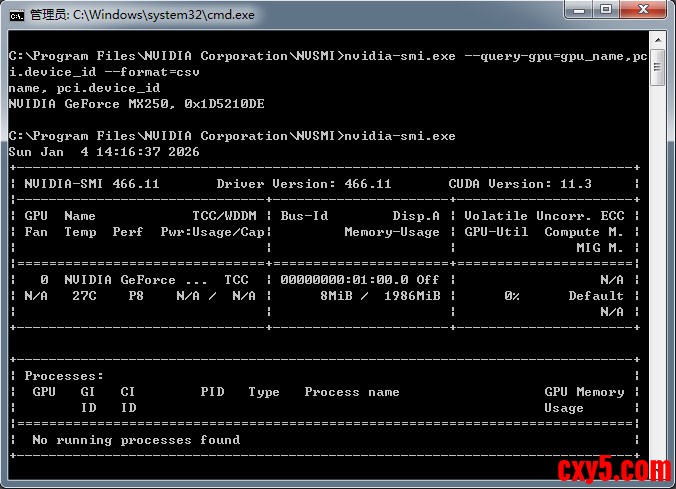
Task: Click the 'Bus-Id' column header
Action: click(304, 216)
